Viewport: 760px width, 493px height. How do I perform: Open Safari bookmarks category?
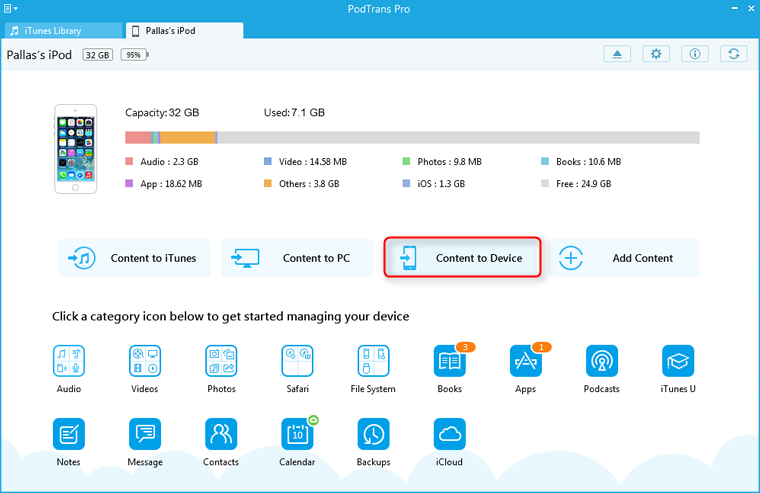point(297,360)
